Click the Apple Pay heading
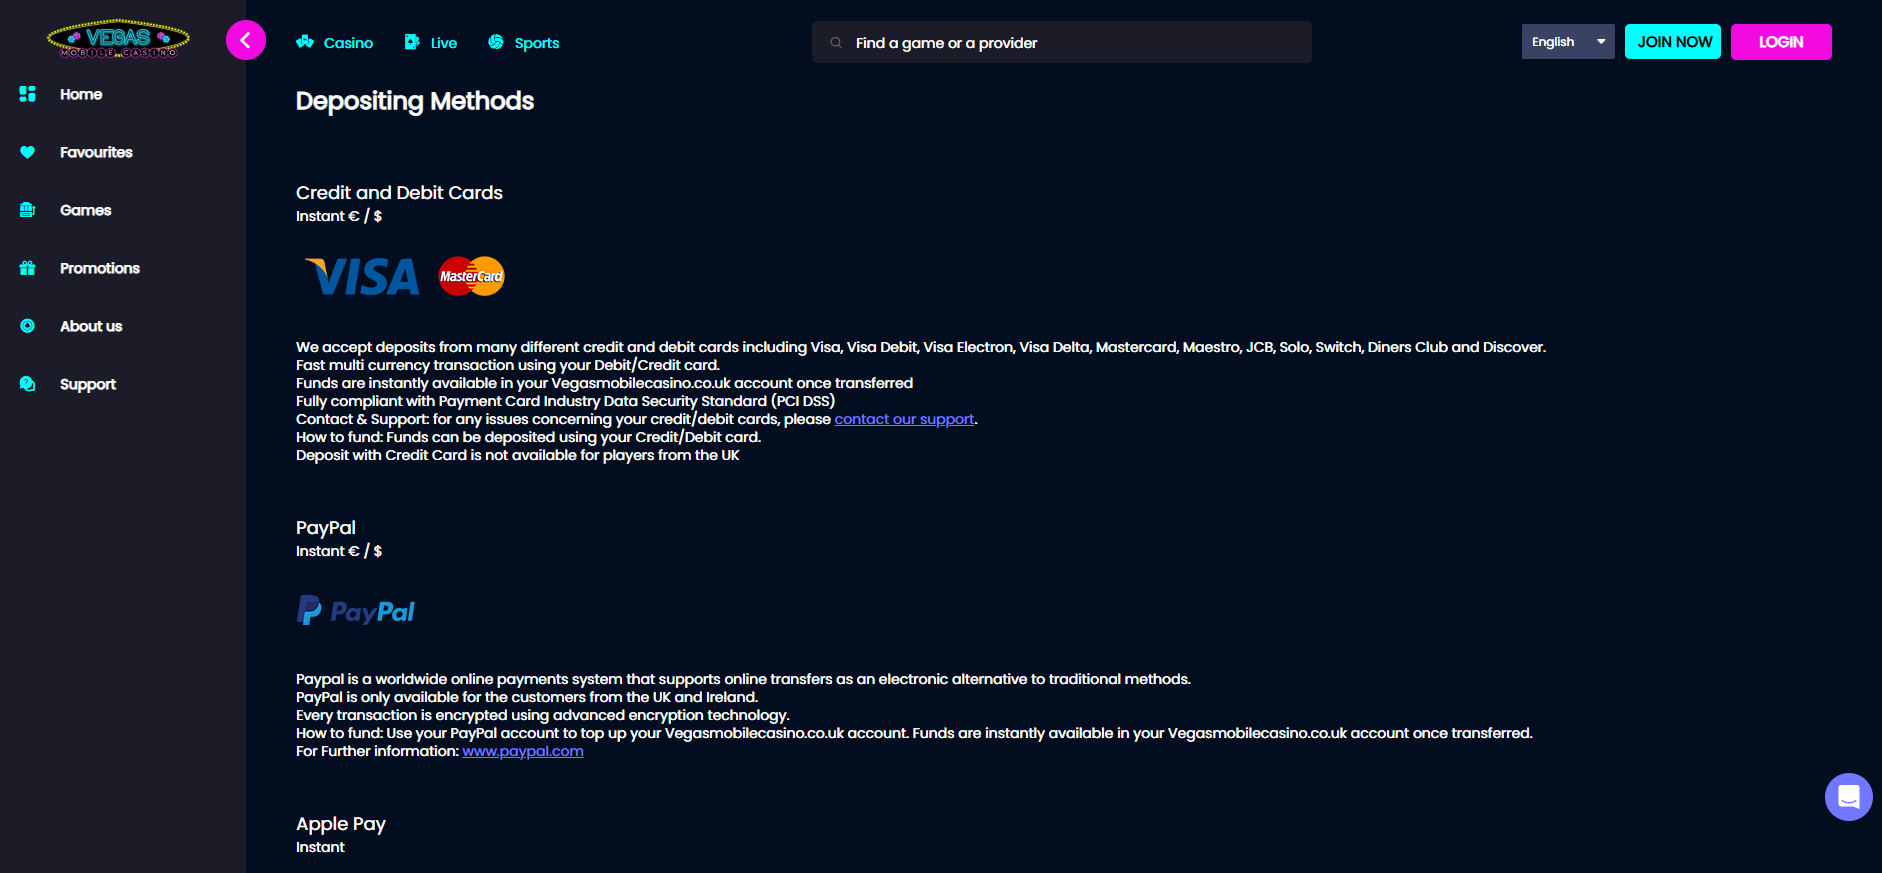The width and height of the screenshot is (1882, 873). coord(341,824)
